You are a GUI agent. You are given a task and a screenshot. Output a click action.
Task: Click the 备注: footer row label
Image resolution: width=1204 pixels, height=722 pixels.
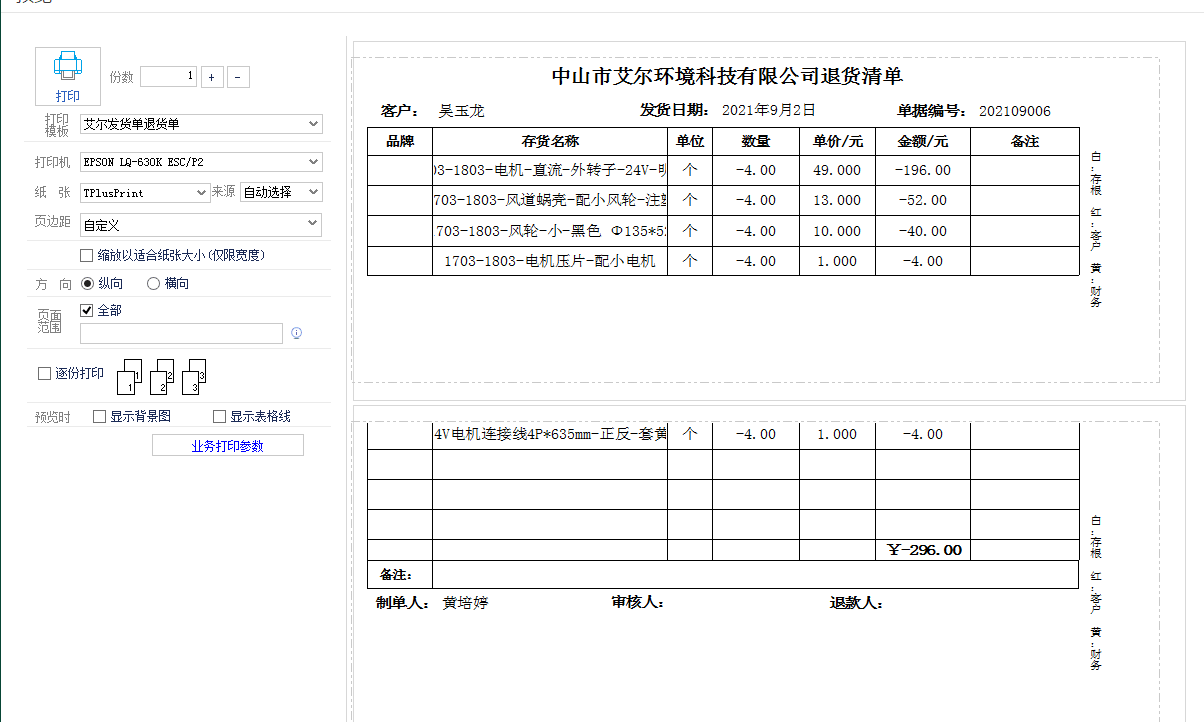(396, 575)
